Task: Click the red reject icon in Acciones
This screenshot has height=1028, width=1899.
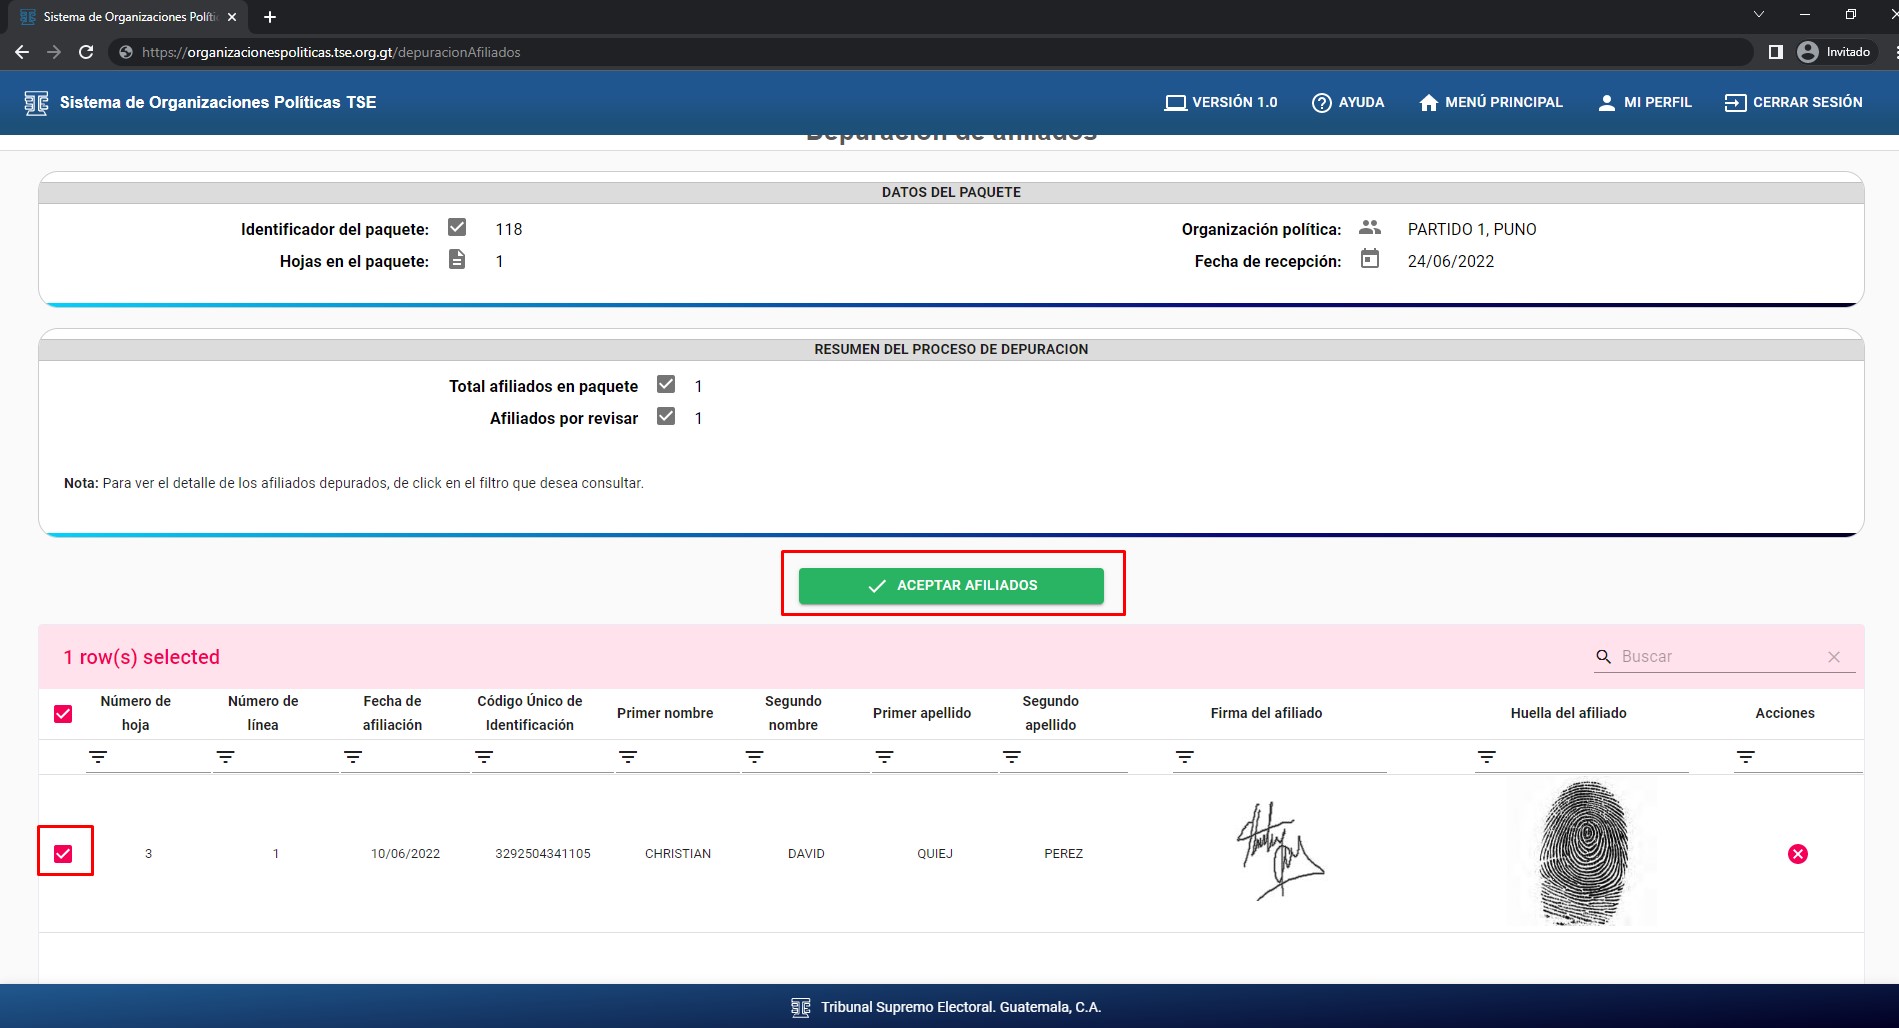Action: (x=1797, y=854)
